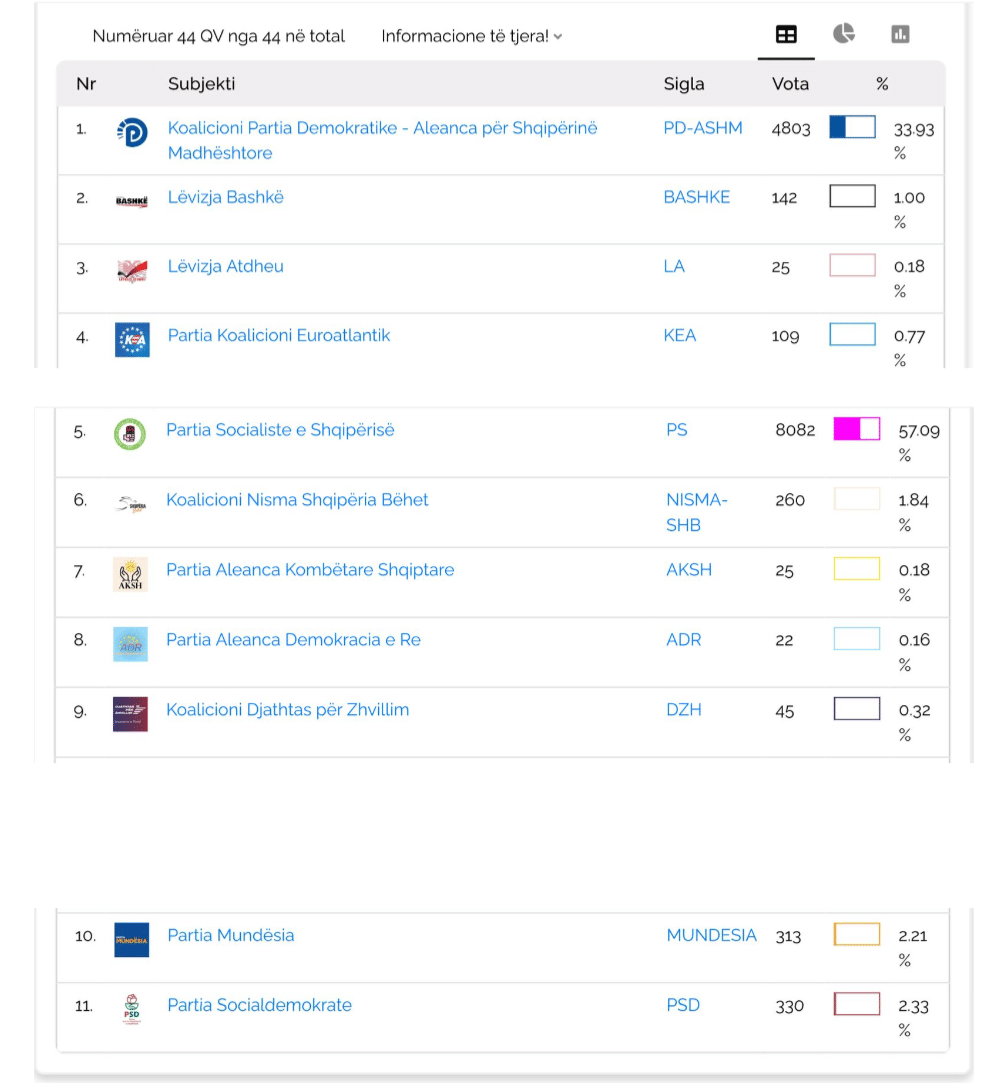Sort by the Vota column header
The height and width of the screenshot is (1083, 1008).
coord(790,84)
